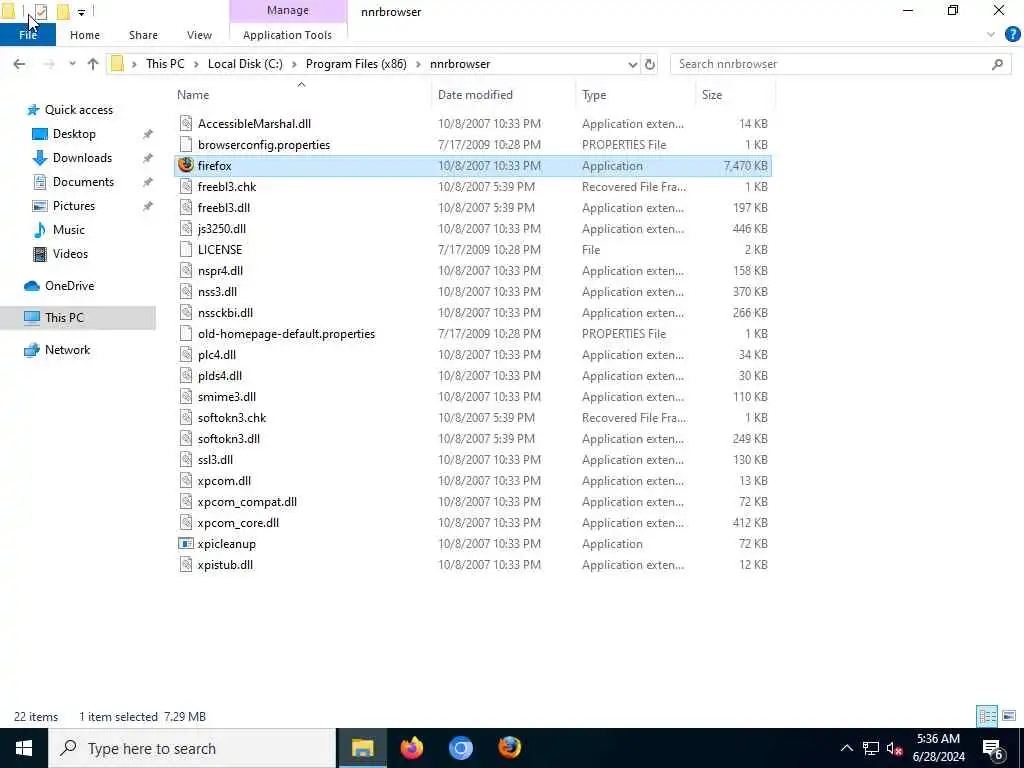Open the old Firefox globe taskbar icon
The width and height of the screenshot is (1024, 768).
tap(509, 748)
